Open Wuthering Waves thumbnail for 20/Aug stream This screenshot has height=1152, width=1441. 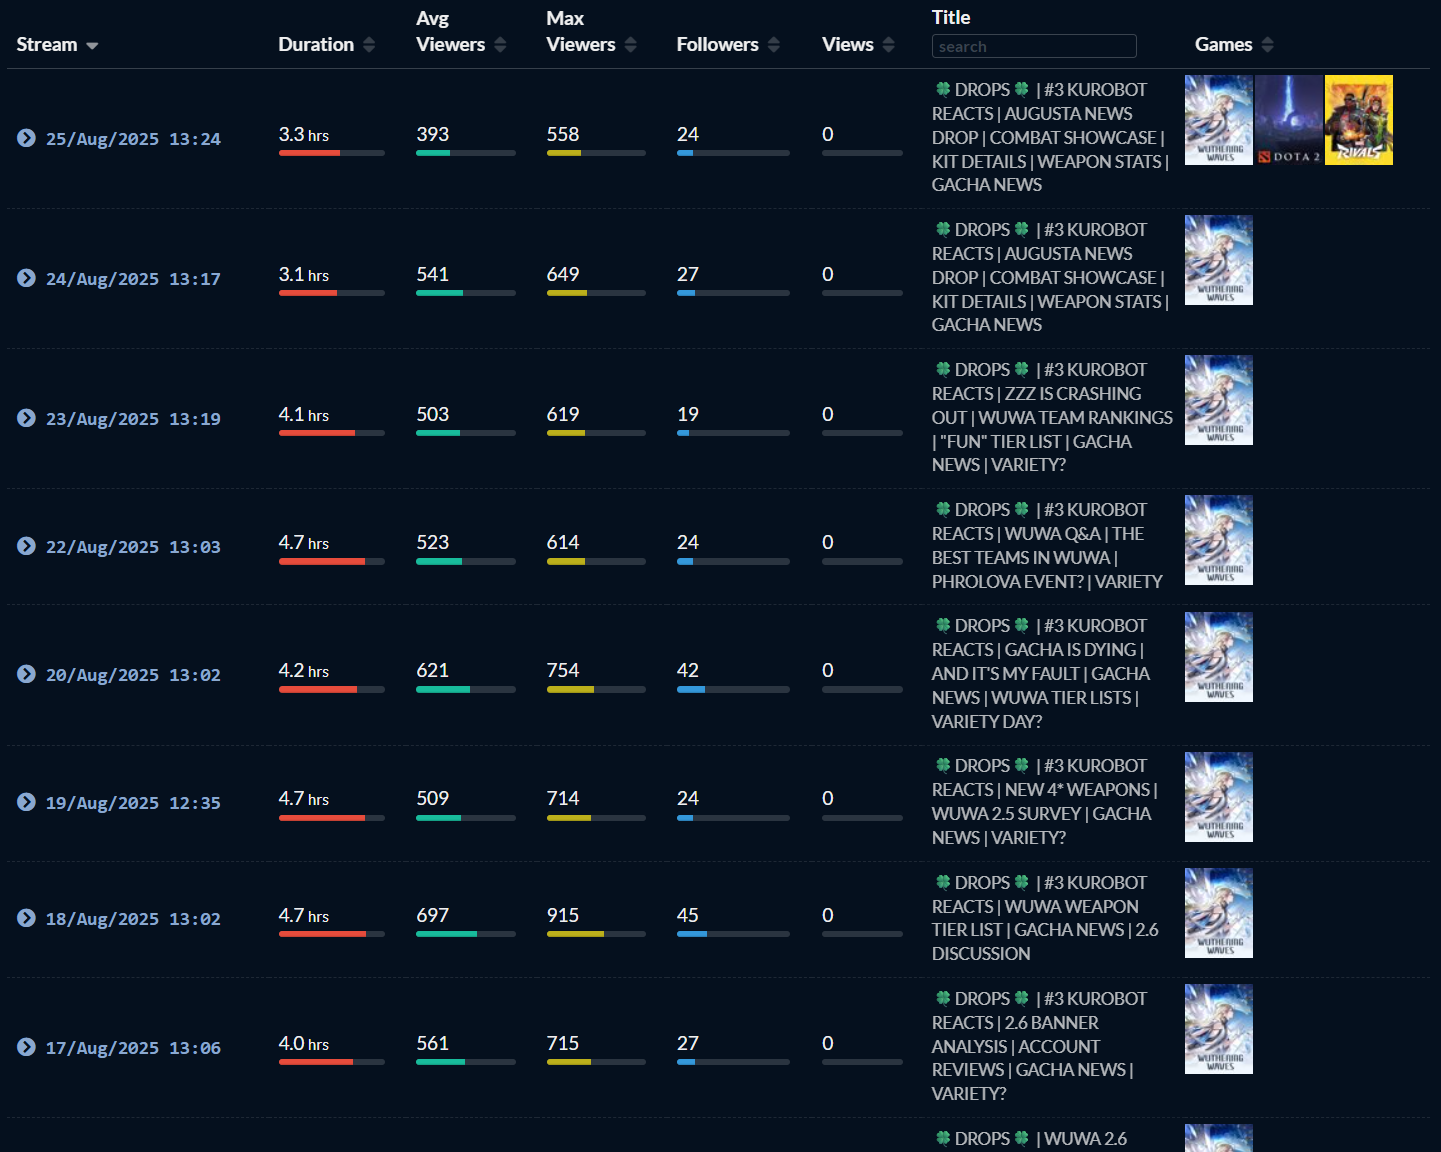(x=1219, y=657)
